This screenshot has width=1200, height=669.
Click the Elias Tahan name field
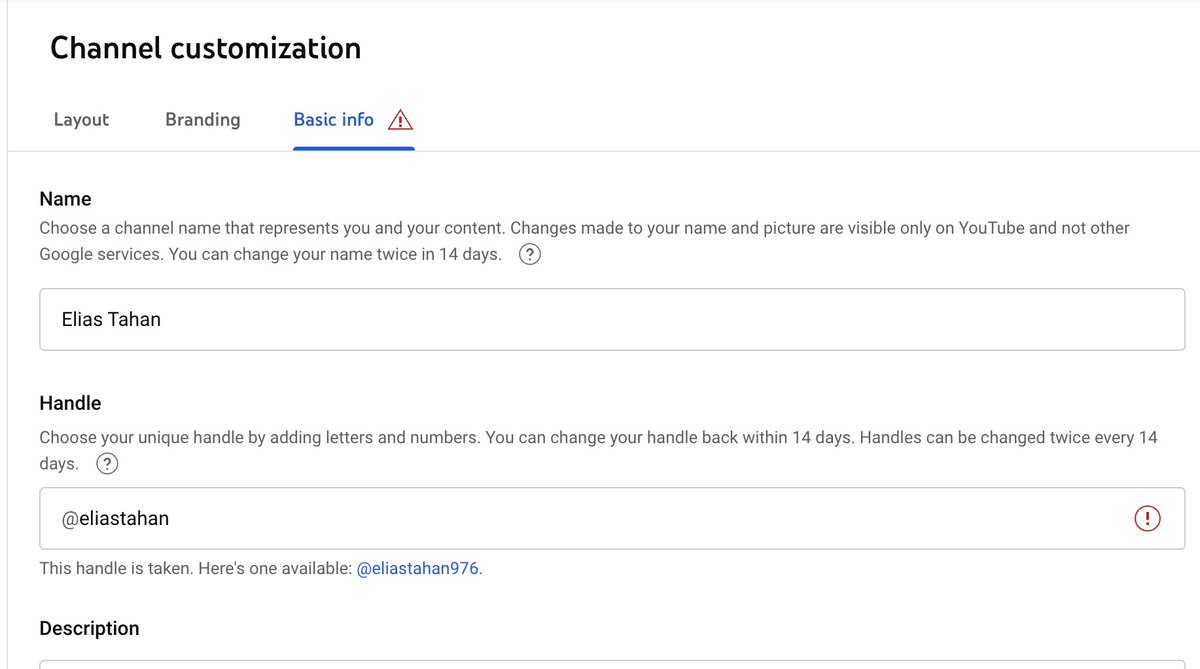(612, 320)
